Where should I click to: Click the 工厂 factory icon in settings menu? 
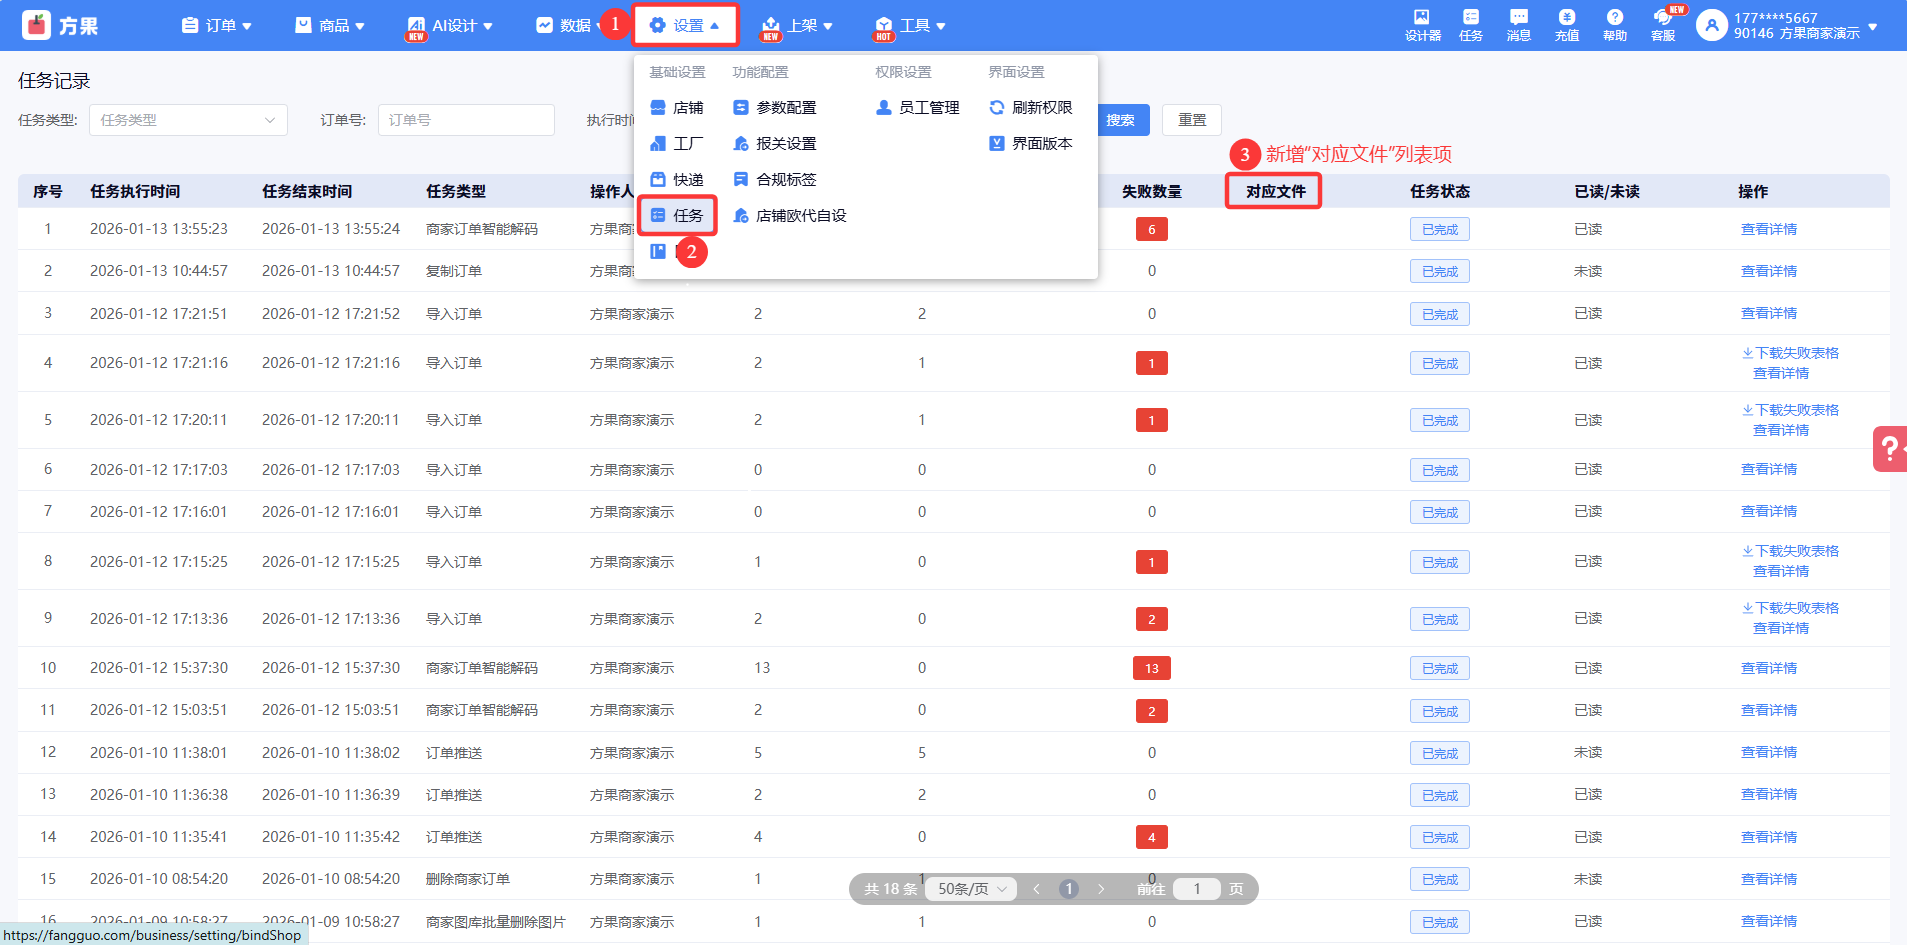658,143
